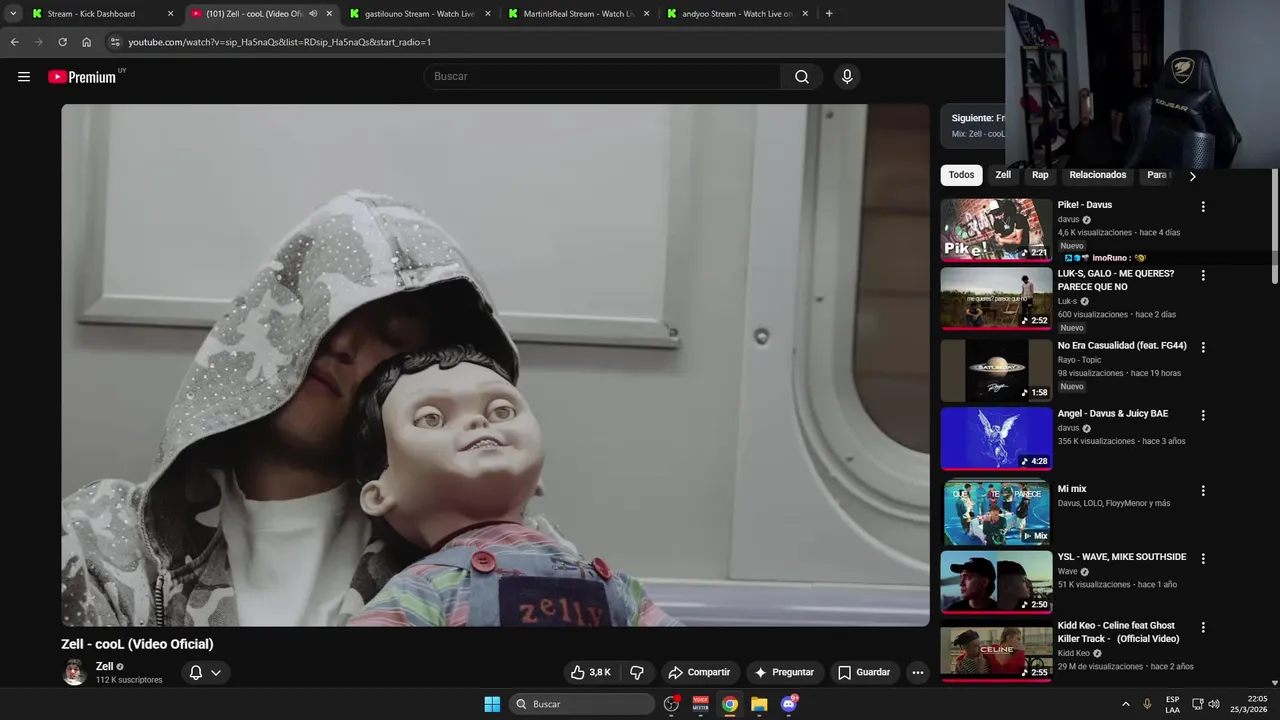Screen dimensions: 1280x720
Task: Click the main video player
Action: [495, 365]
